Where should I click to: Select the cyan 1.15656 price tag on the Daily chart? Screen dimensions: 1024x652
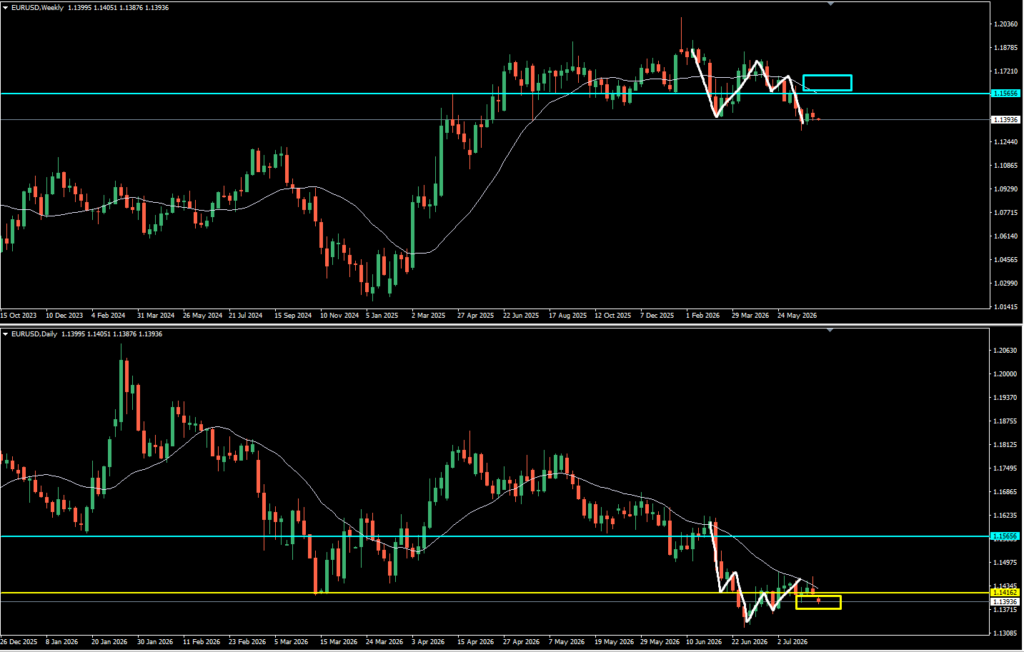[1006, 536]
